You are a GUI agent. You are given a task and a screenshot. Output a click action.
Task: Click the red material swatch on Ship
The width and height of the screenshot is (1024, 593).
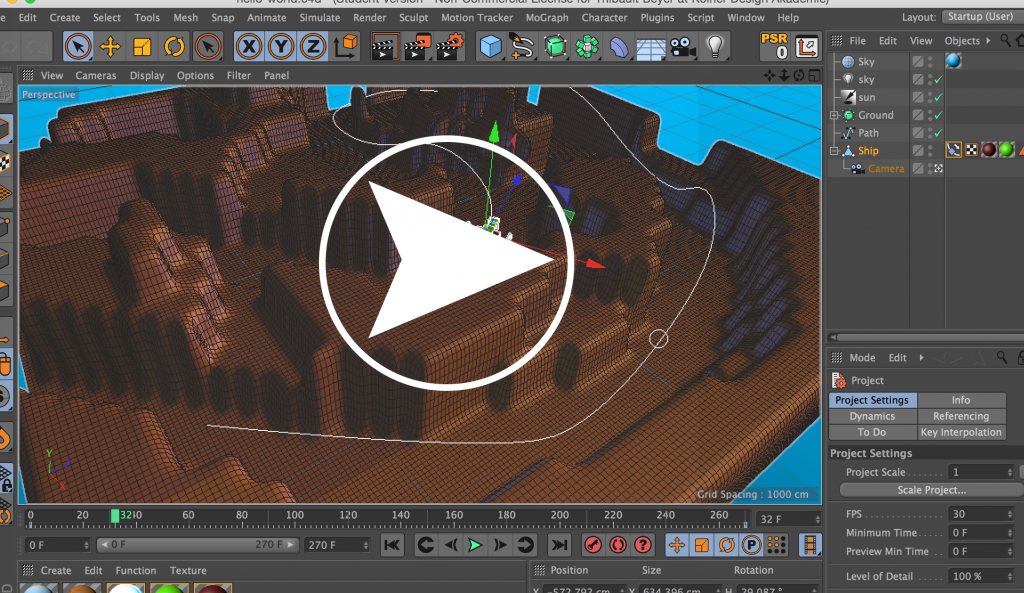point(989,150)
